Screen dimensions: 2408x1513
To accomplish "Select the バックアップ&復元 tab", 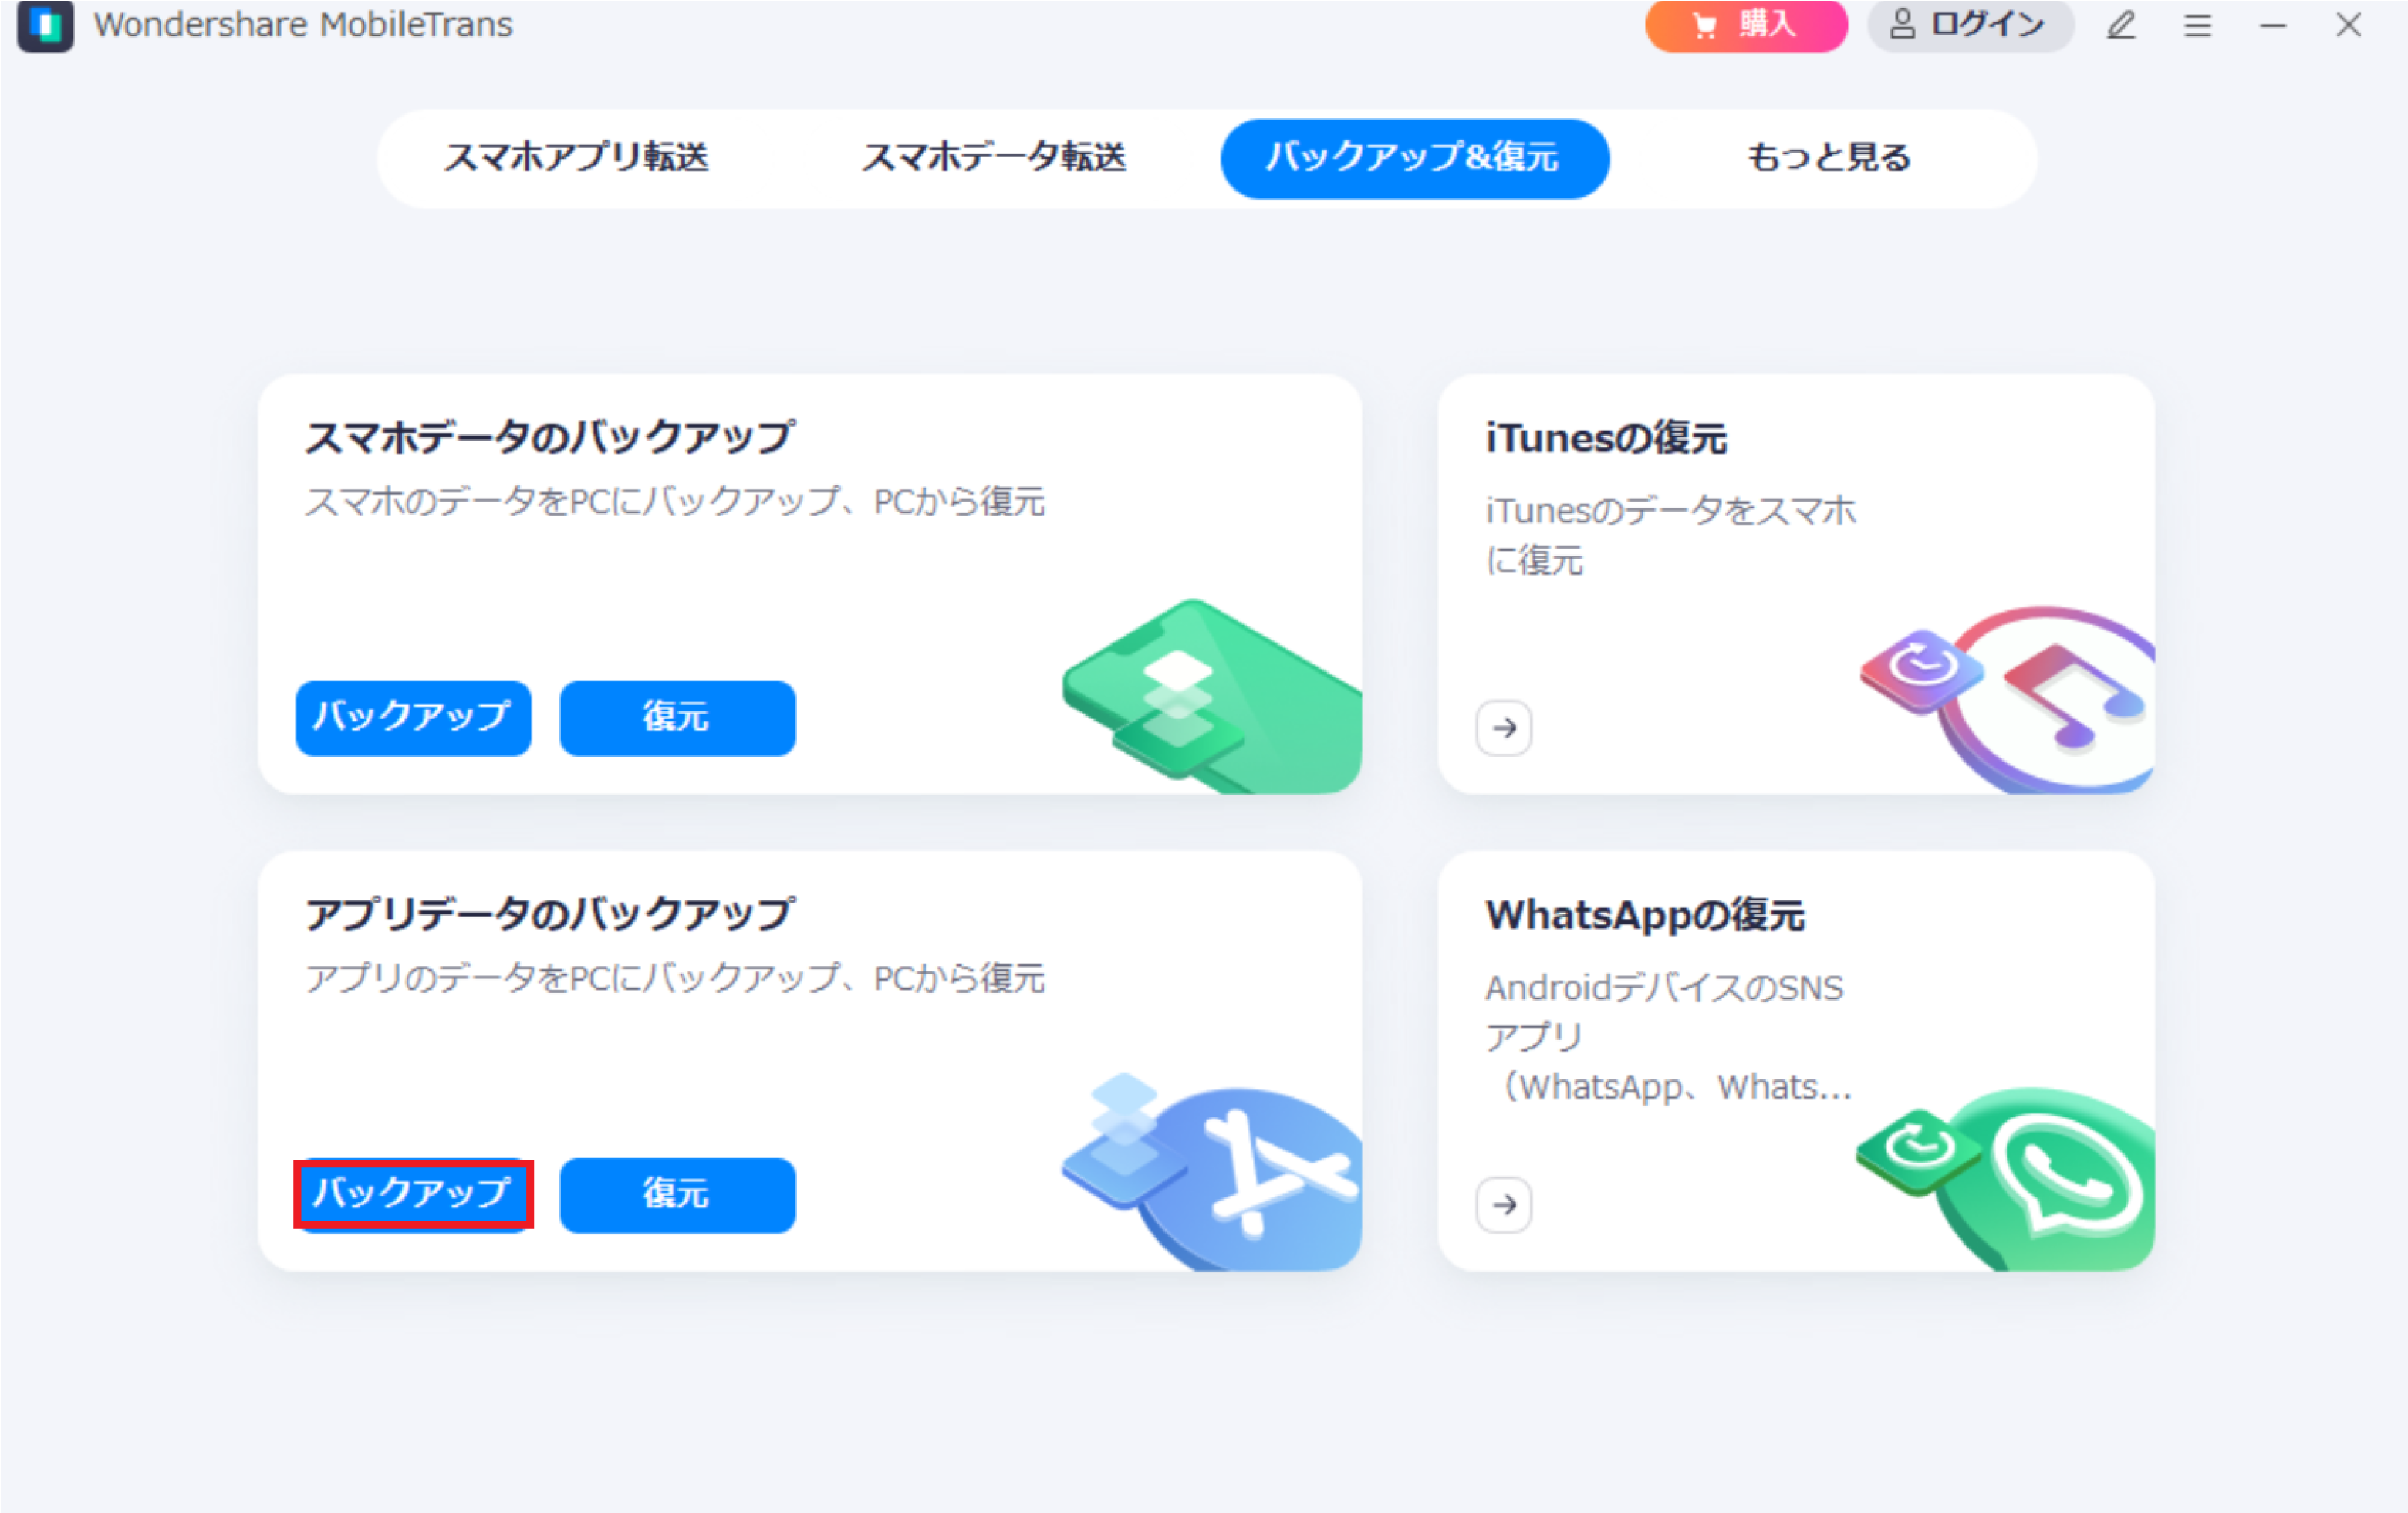I will click(1415, 157).
